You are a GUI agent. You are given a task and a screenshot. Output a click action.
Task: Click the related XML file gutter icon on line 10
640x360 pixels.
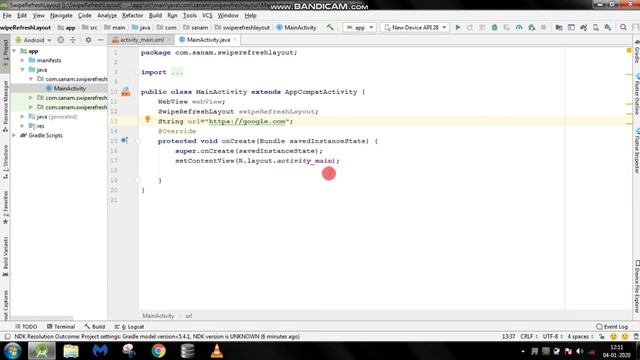[x=126, y=91]
